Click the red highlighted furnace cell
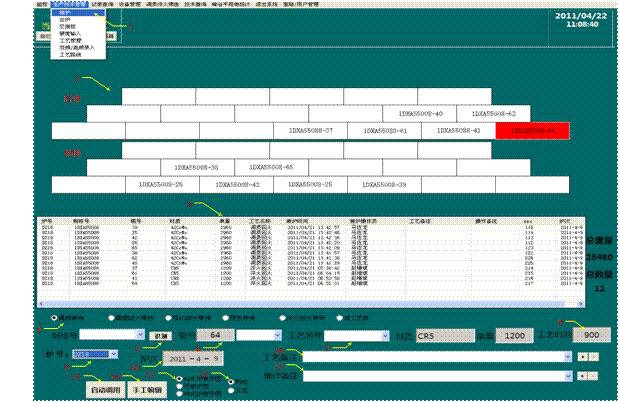Viewport: 619px width, 403px height. tap(538, 131)
